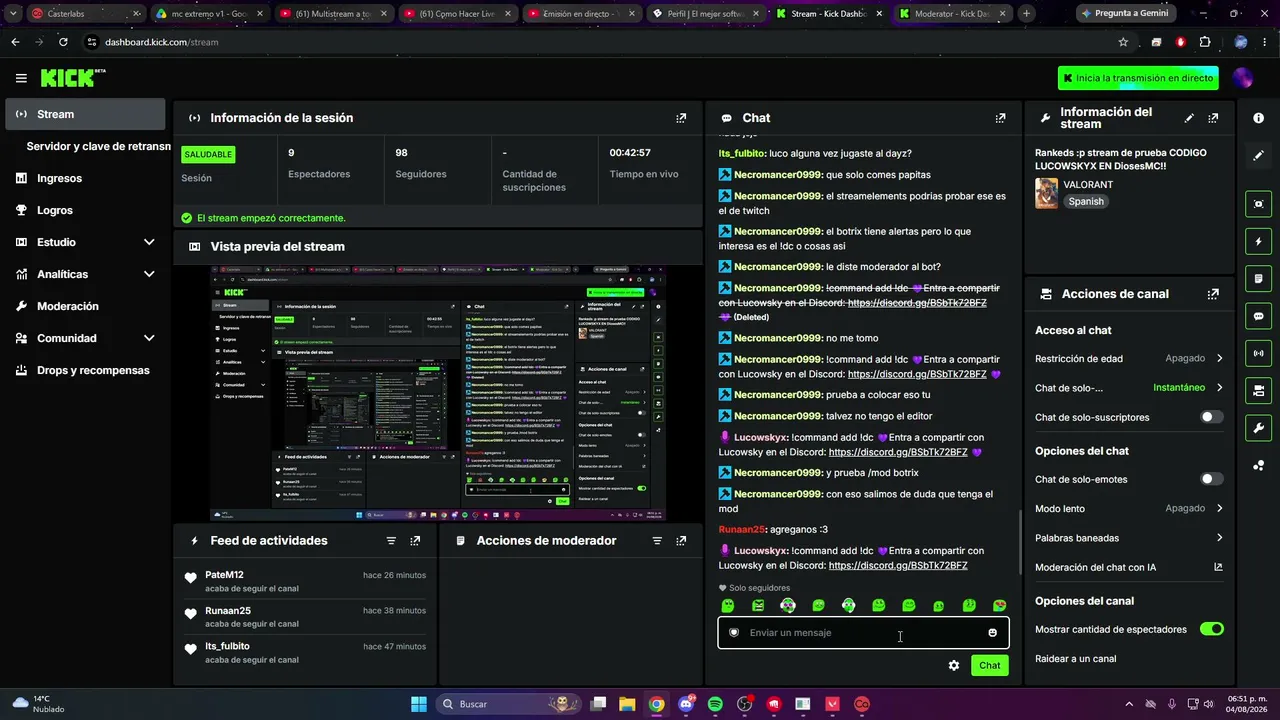1280x720 pixels.
Task: Select Stream in the left sidebar
Action: pyautogui.click(x=85, y=114)
